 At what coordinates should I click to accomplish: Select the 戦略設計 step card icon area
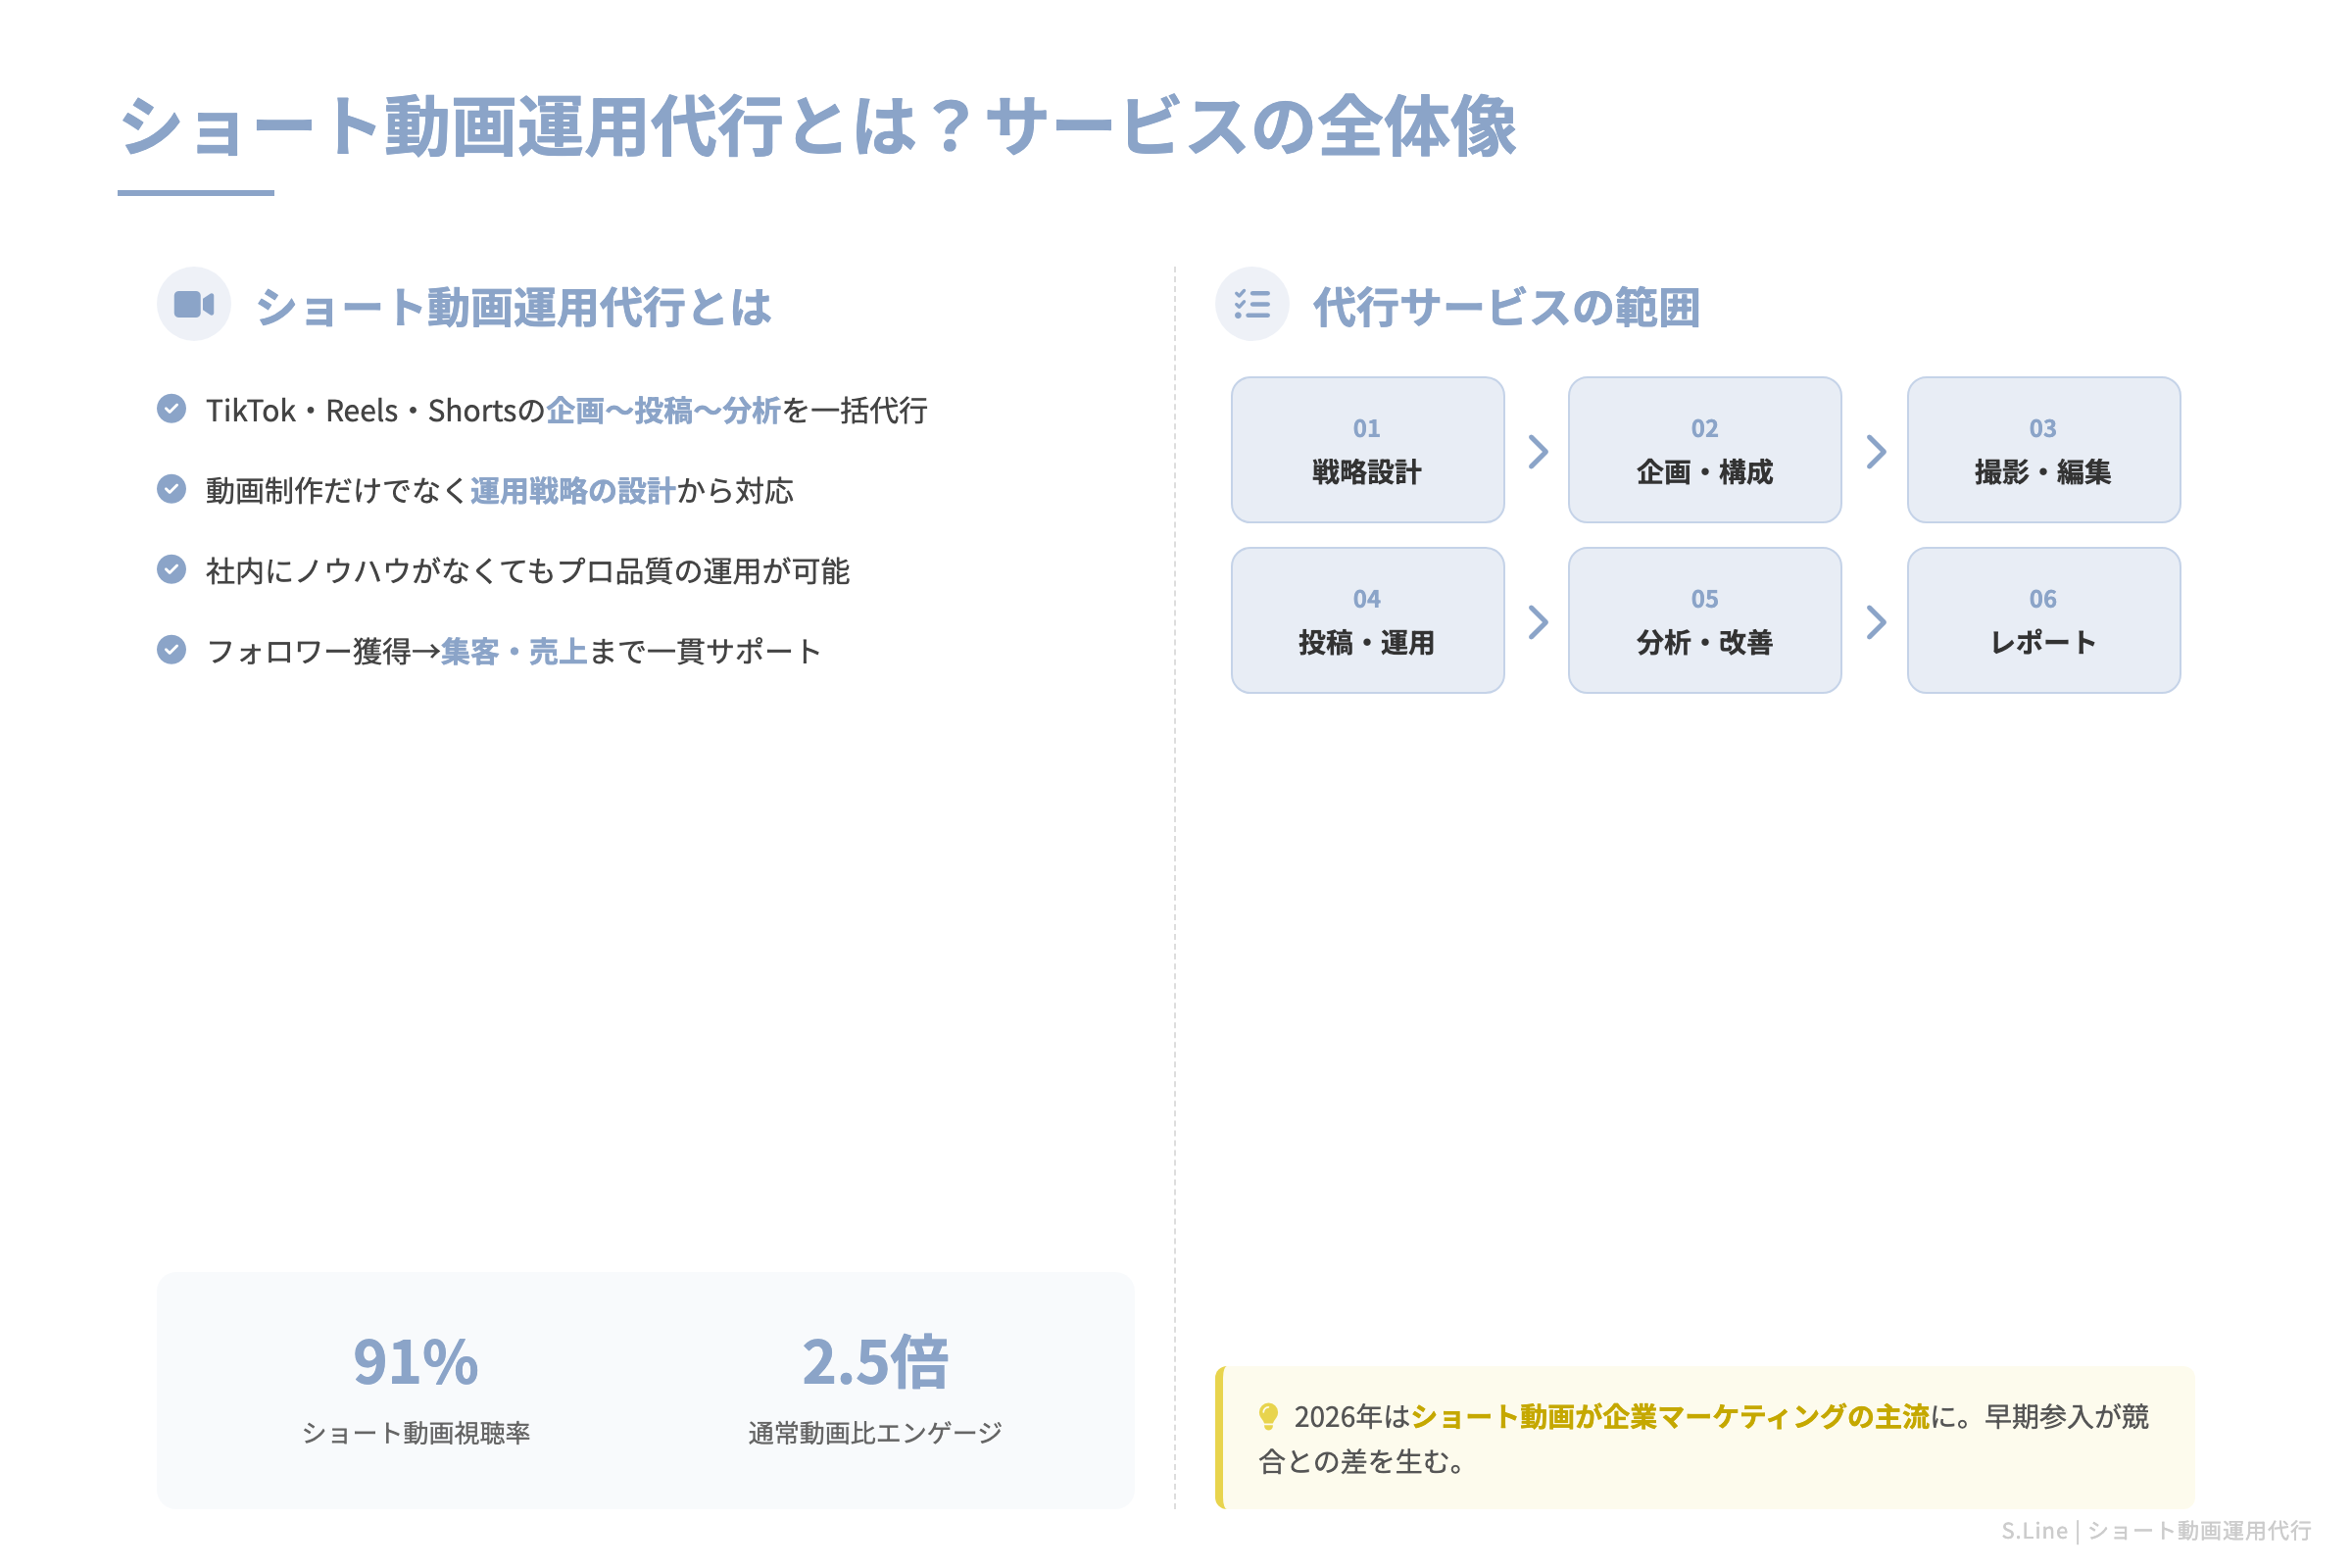[1366, 449]
